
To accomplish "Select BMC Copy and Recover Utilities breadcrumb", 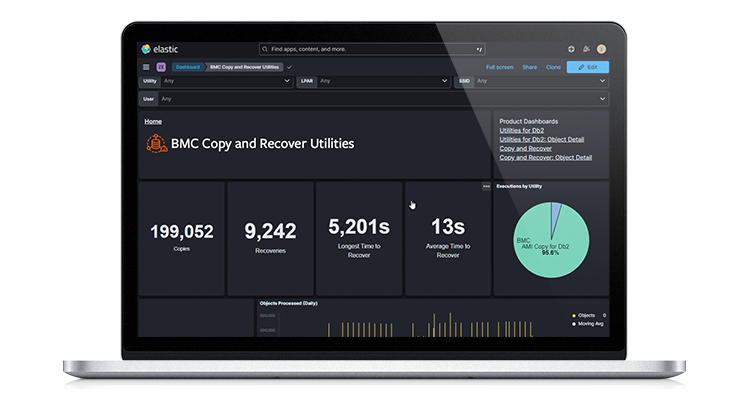I will point(244,67).
